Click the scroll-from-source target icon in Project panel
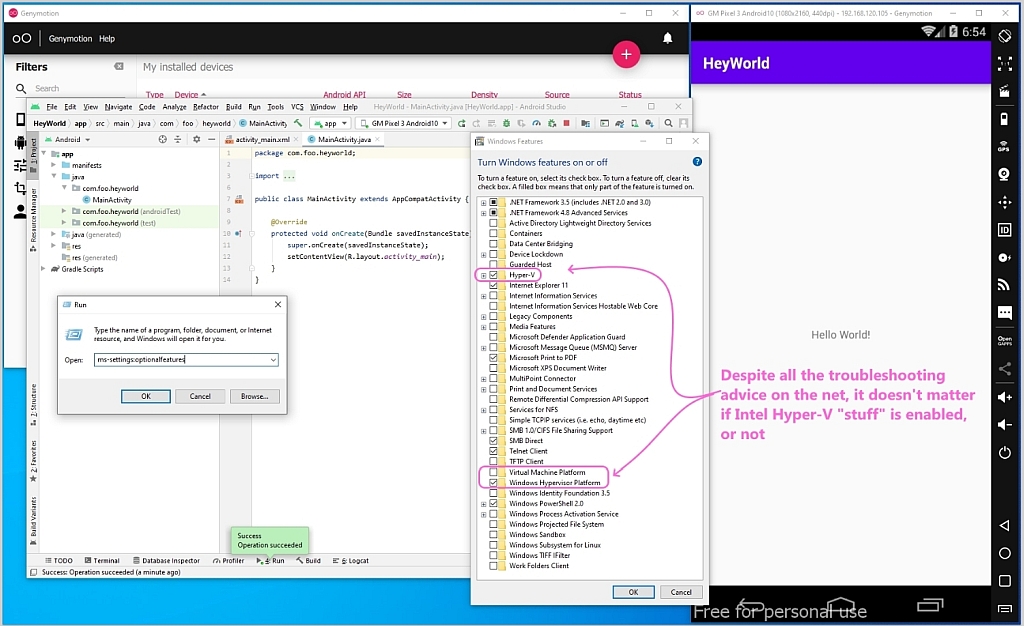Screen dimensions: 1024x626 click(x=163, y=139)
